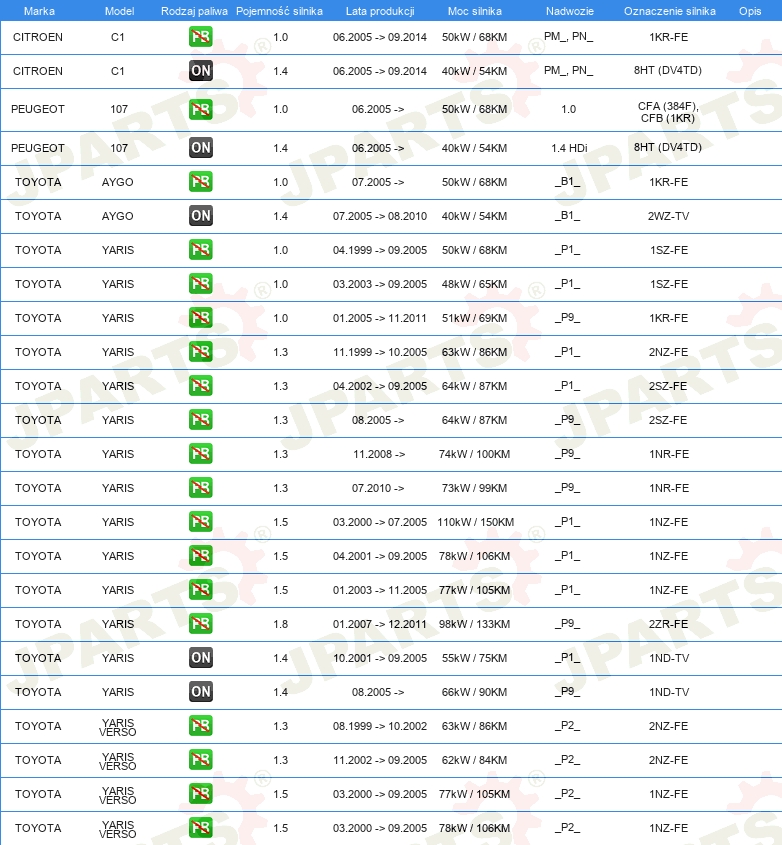Select the 01.2007 -> 12.2011 production years cell
Screen dimensions: 782x845
380,623
